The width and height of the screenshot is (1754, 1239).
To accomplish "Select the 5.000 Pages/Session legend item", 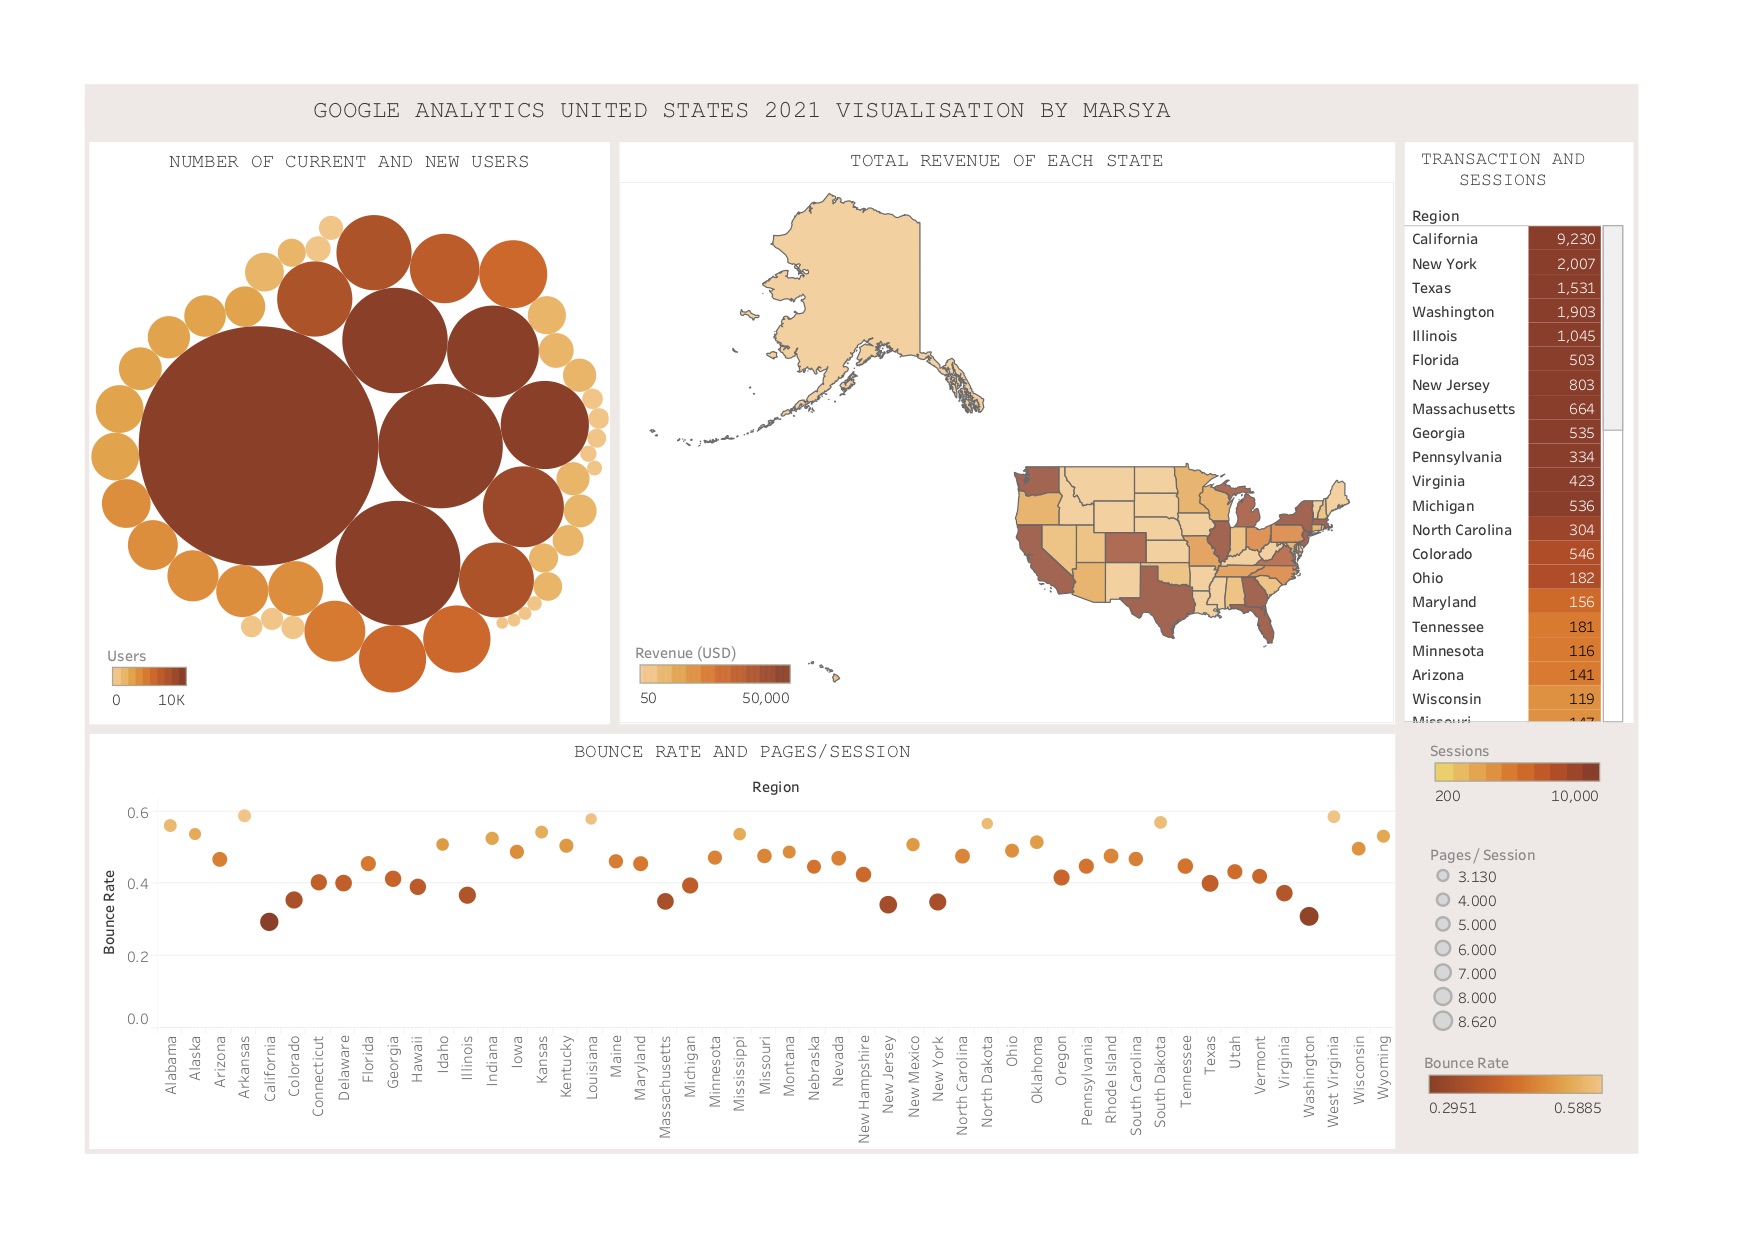I will pyautogui.click(x=1443, y=925).
